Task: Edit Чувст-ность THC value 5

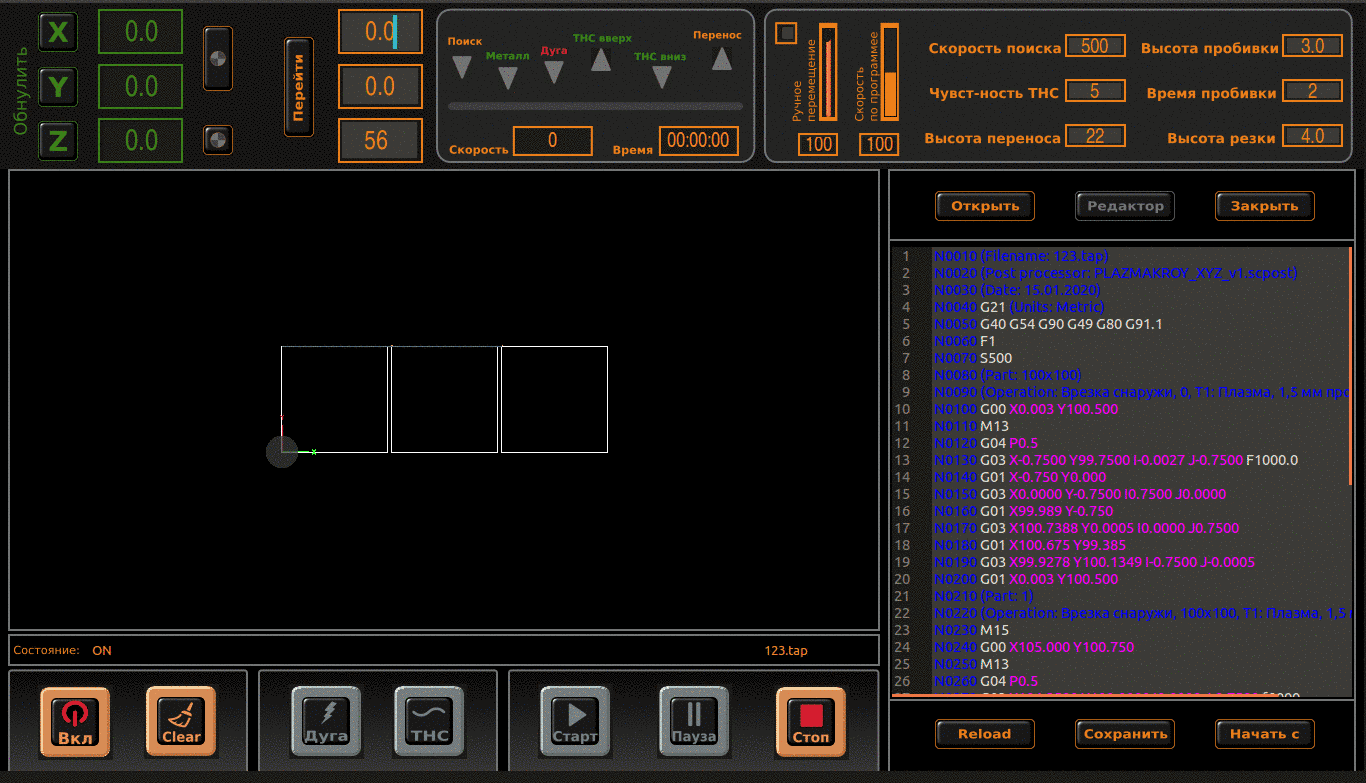Action: tap(1095, 91)
